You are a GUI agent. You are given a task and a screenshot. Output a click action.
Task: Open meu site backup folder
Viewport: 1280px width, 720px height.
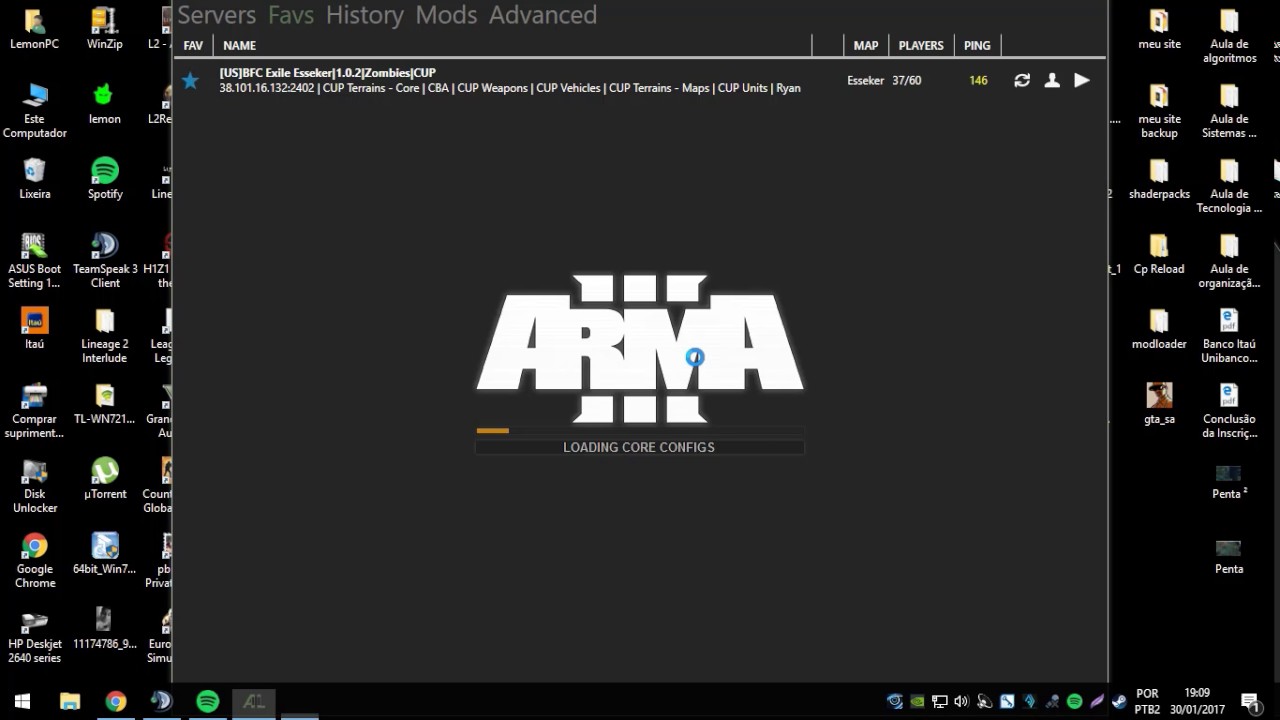[1159, 111]
